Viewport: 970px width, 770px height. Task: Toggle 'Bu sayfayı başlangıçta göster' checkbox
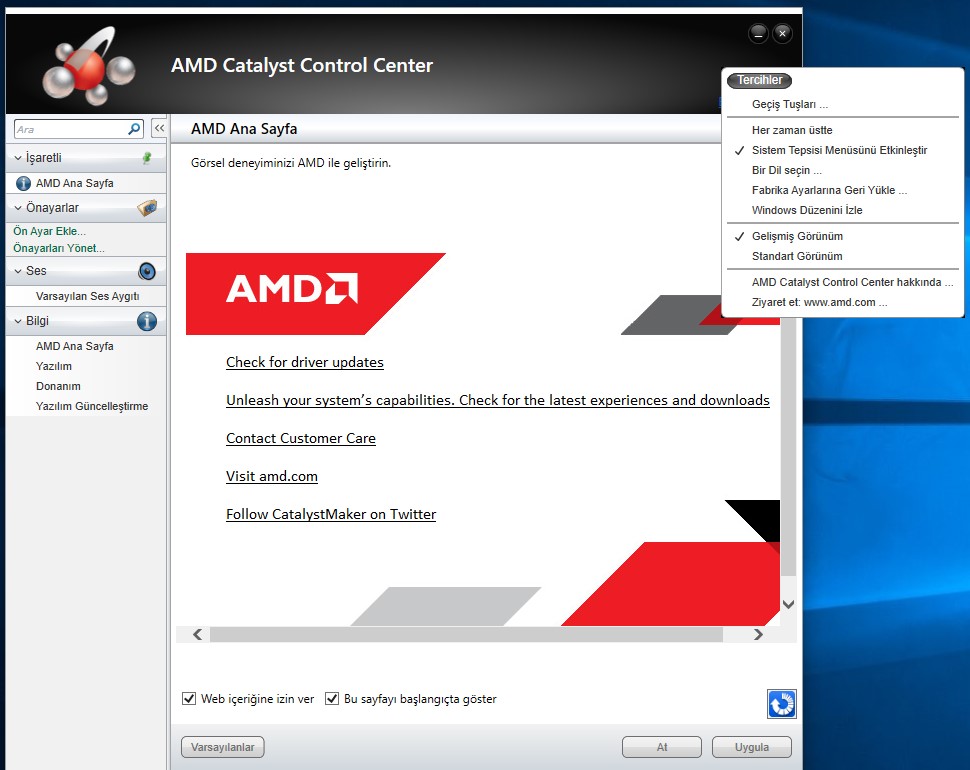(x=332, y=699)
